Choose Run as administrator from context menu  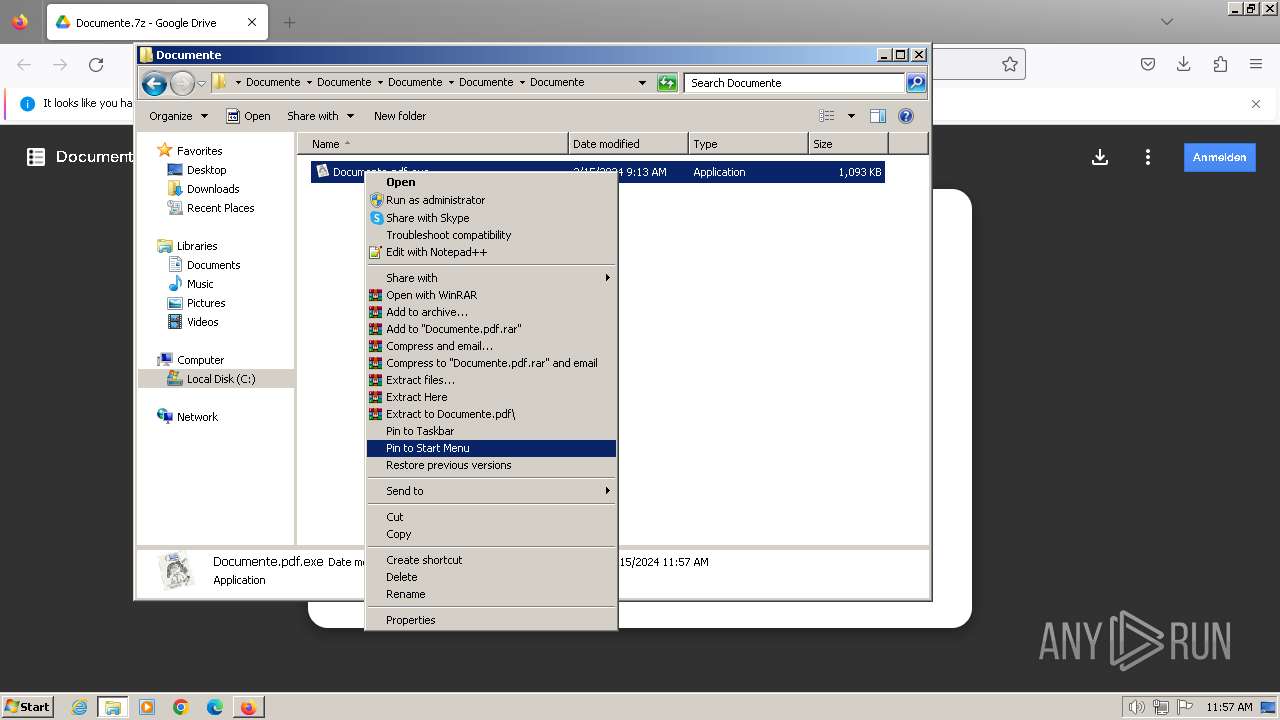coord(491,200)
